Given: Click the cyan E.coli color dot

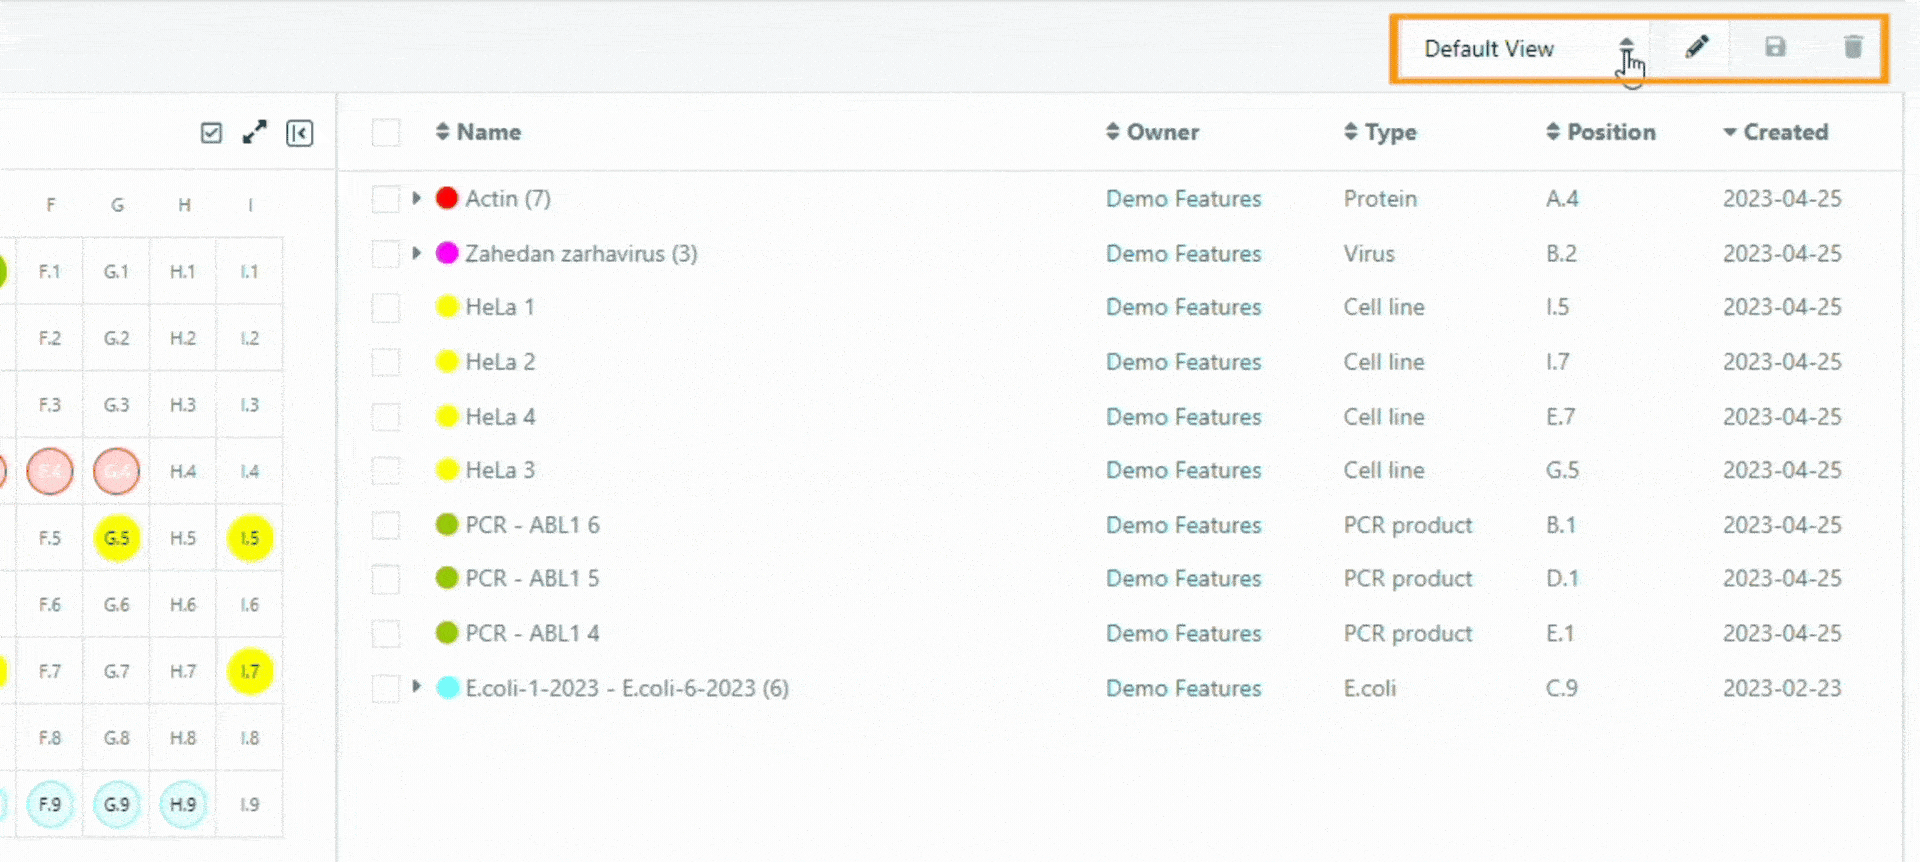Looking at the screenshot, I should tap(447, 687).
